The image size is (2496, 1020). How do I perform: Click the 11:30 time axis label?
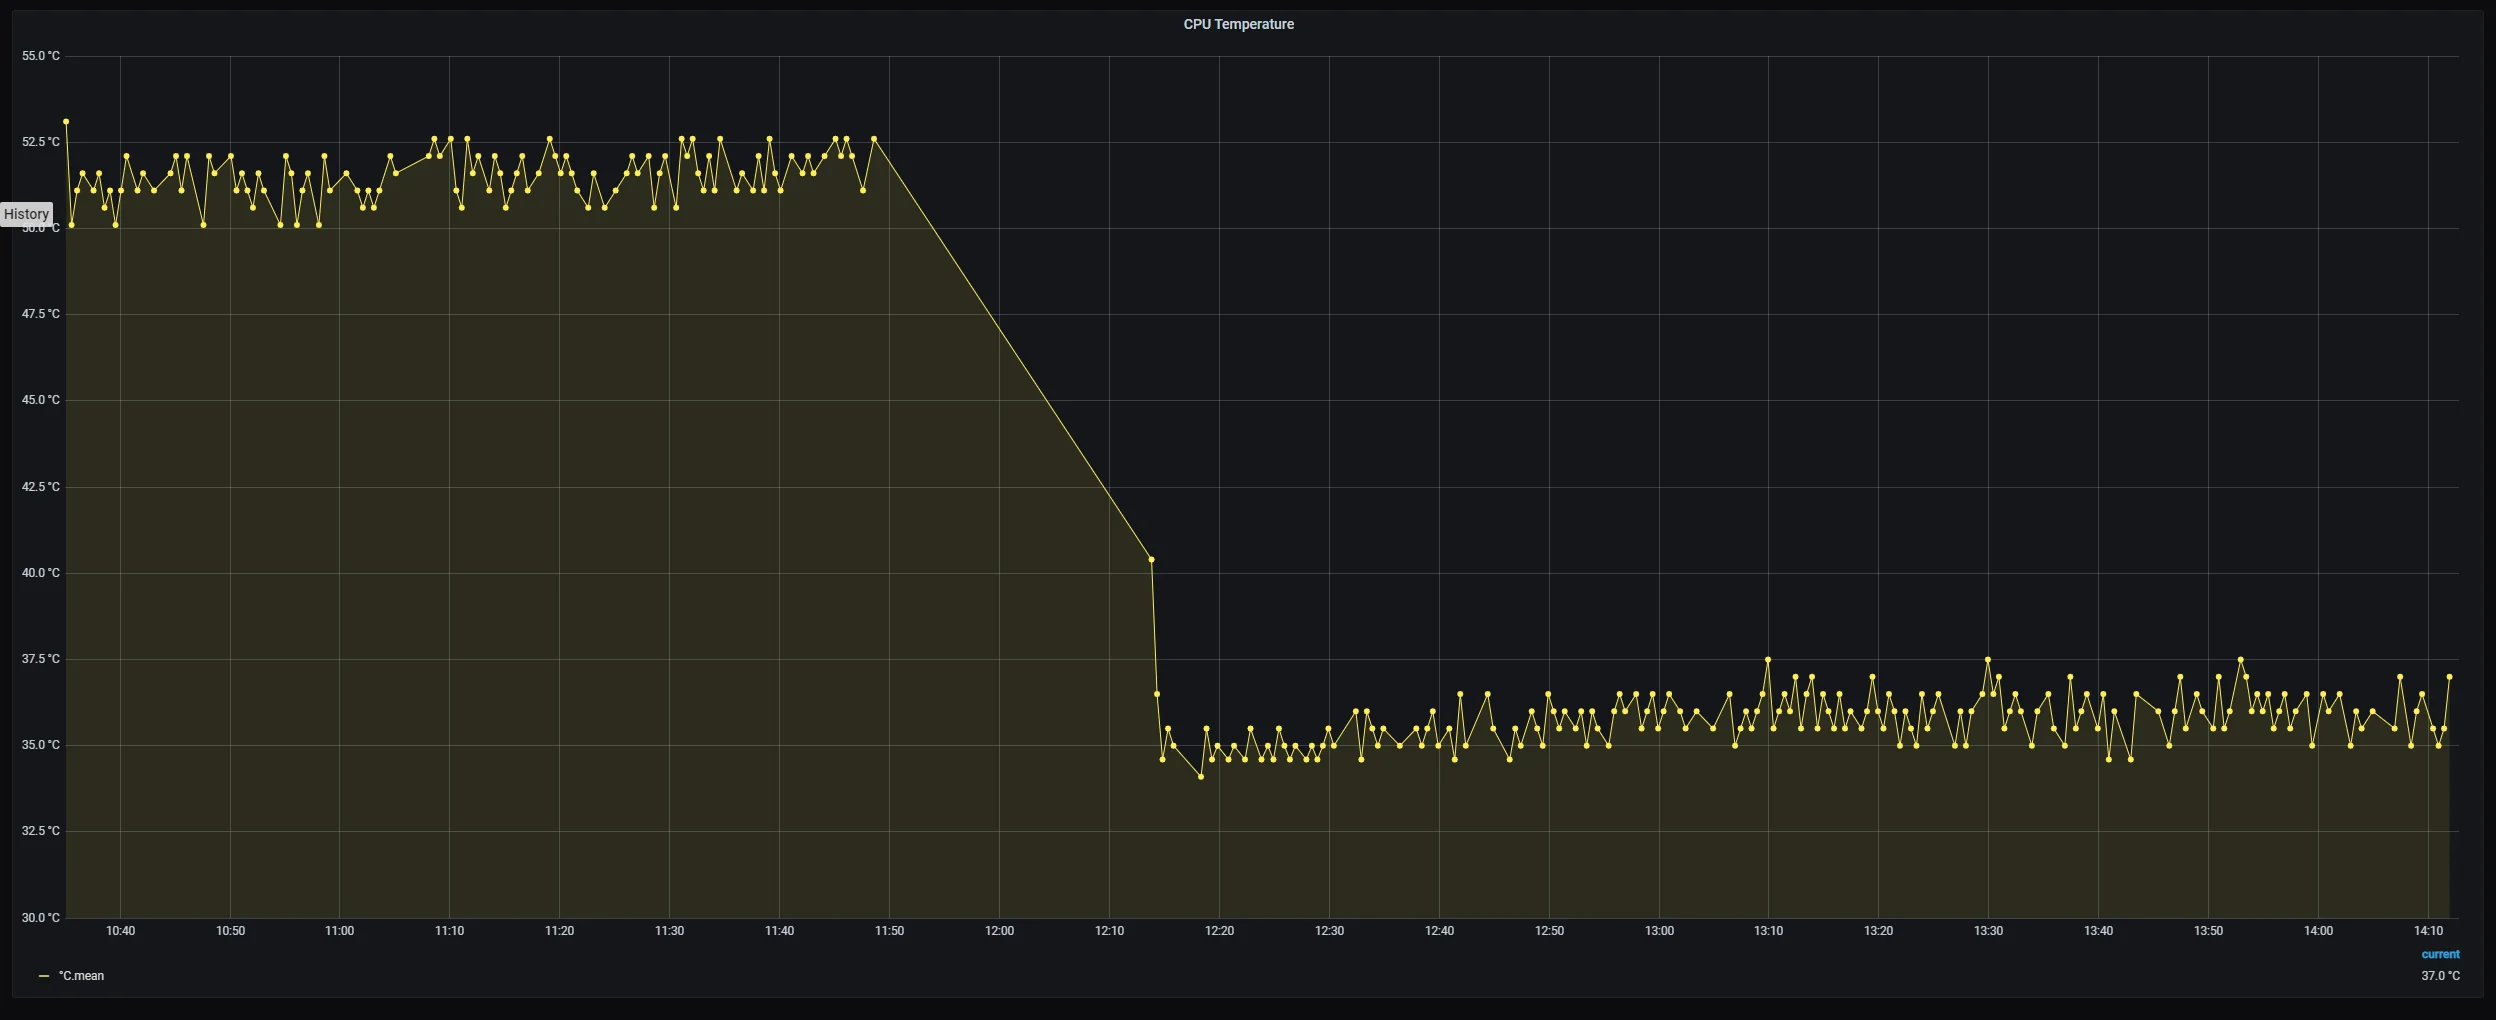670,931
